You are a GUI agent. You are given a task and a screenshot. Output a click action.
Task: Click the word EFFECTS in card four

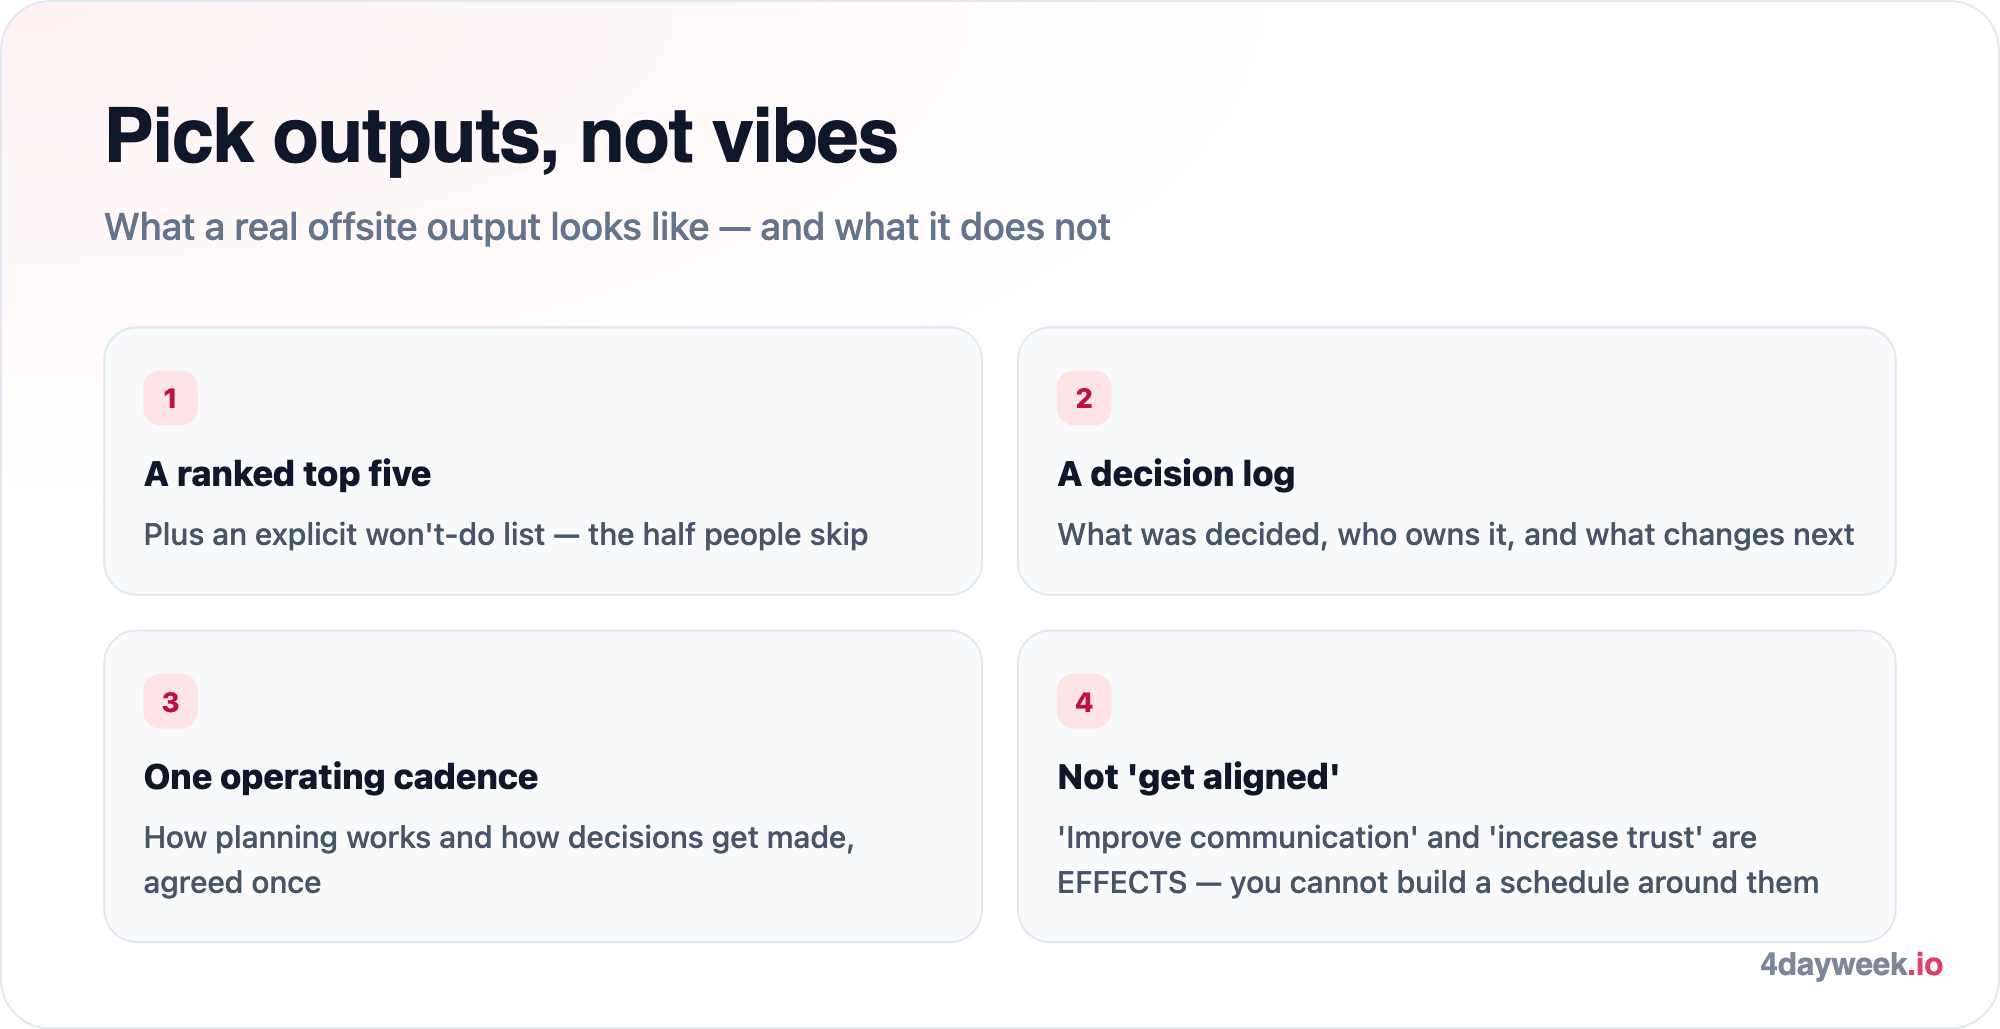(x=1122, y=883)
